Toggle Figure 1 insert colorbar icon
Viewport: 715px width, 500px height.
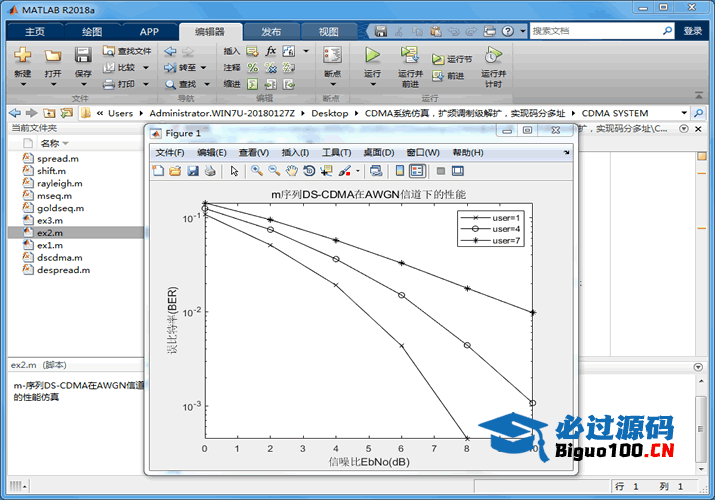pos(400,171)
